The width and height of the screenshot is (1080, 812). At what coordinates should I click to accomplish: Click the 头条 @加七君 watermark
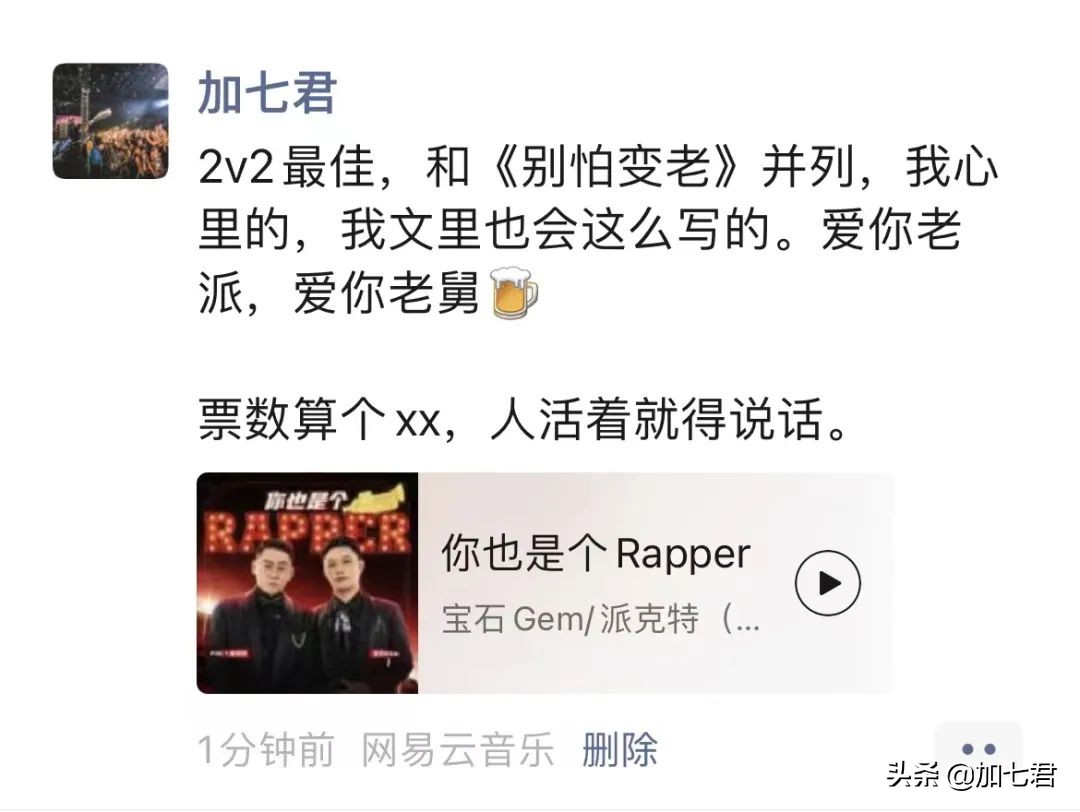pos(972,775)
